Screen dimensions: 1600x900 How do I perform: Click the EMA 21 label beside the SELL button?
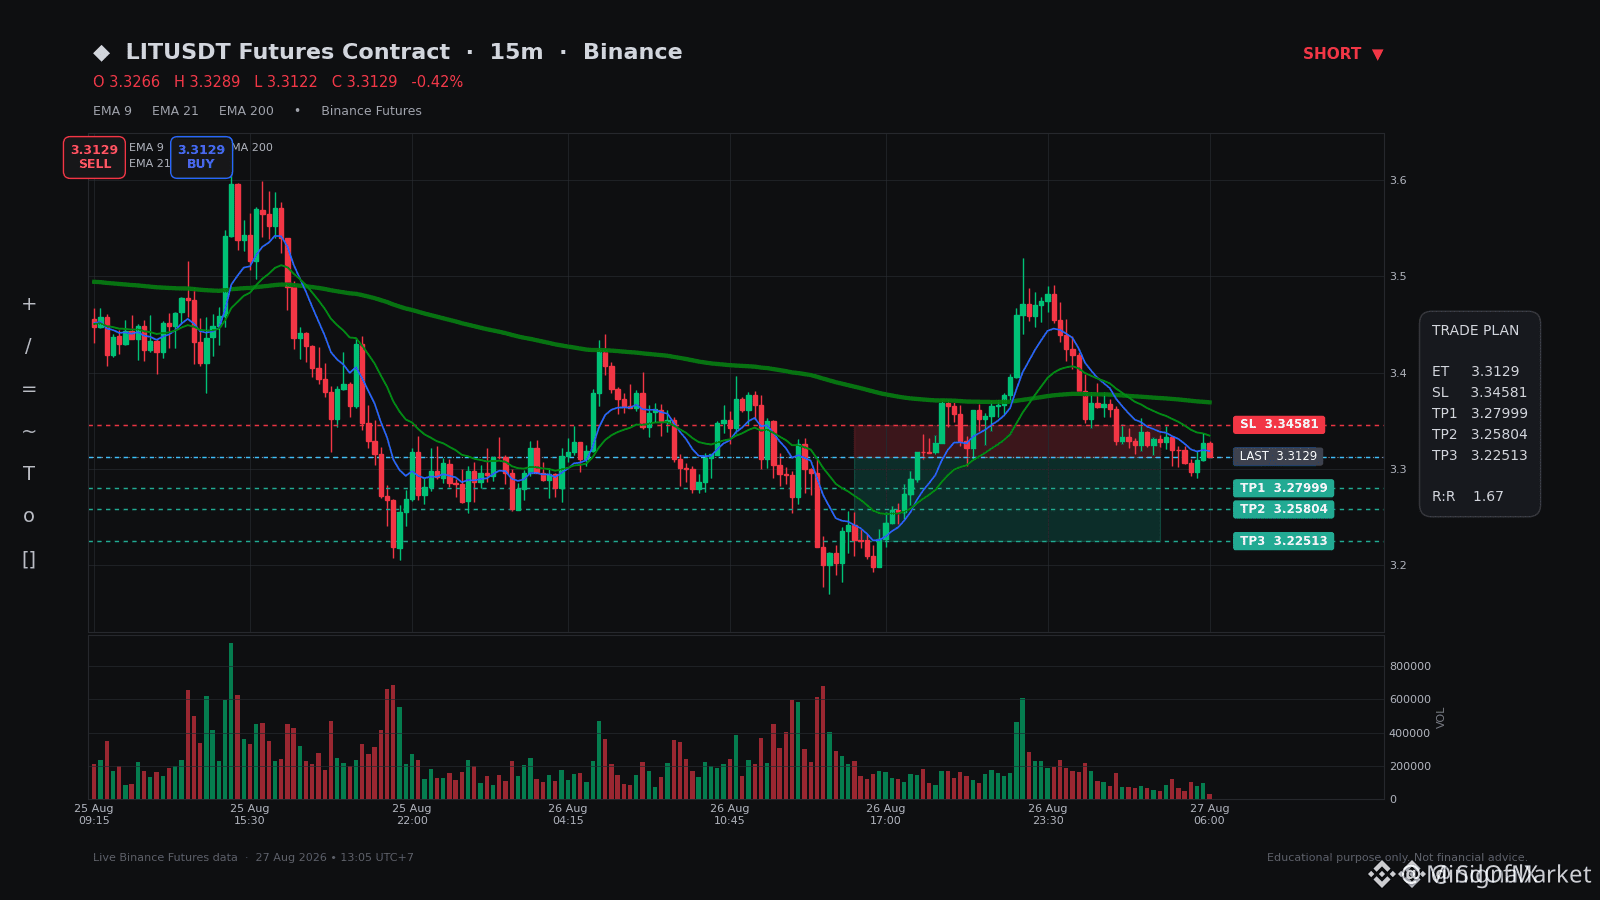click(150, 164)
